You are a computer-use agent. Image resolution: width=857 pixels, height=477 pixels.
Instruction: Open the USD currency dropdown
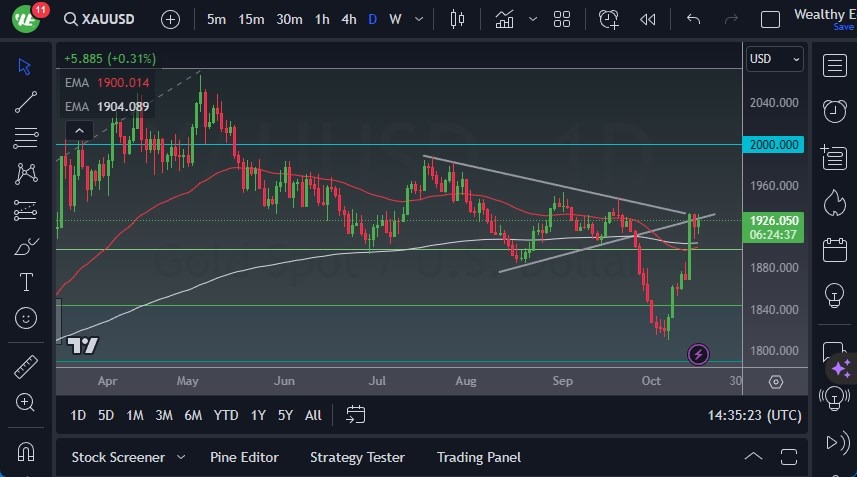775,59
